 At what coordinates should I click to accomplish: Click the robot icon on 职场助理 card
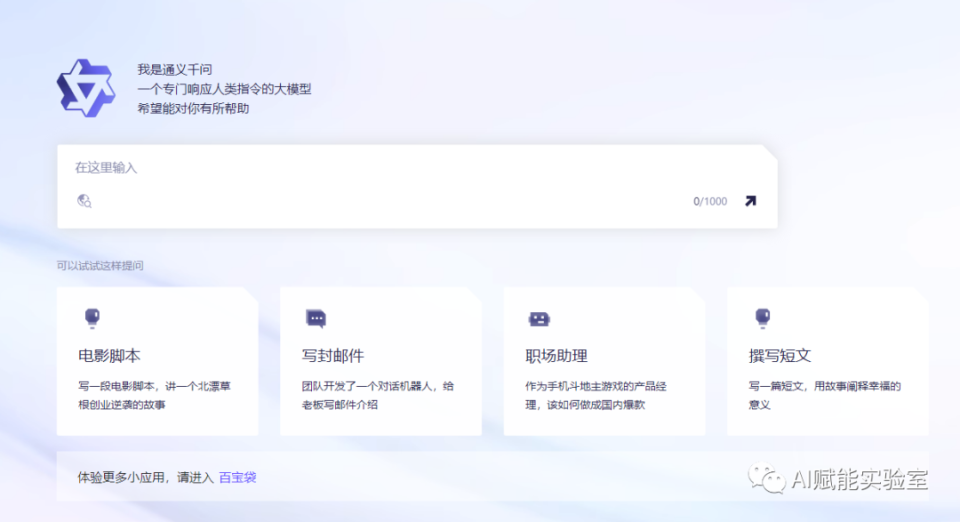click(539, 319)
